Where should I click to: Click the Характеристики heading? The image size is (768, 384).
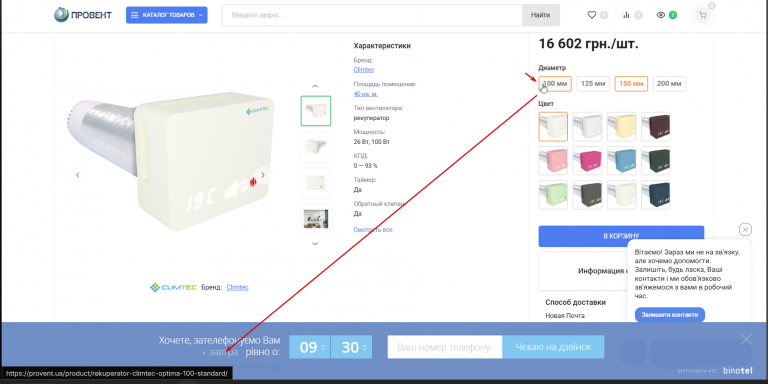[382, 46]
